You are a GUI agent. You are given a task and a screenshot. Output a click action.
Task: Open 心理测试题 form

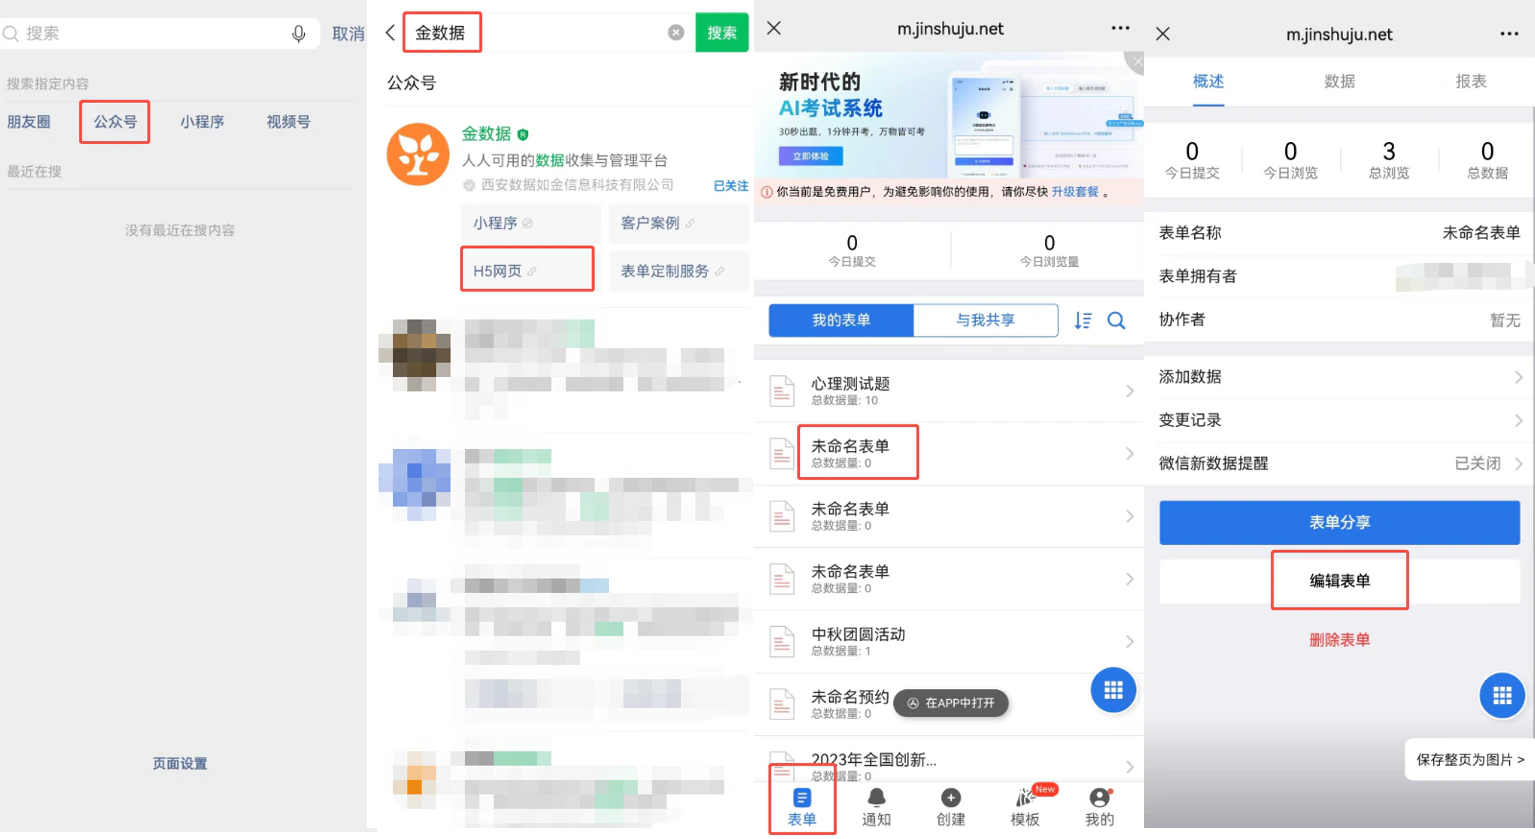[949, 391]
